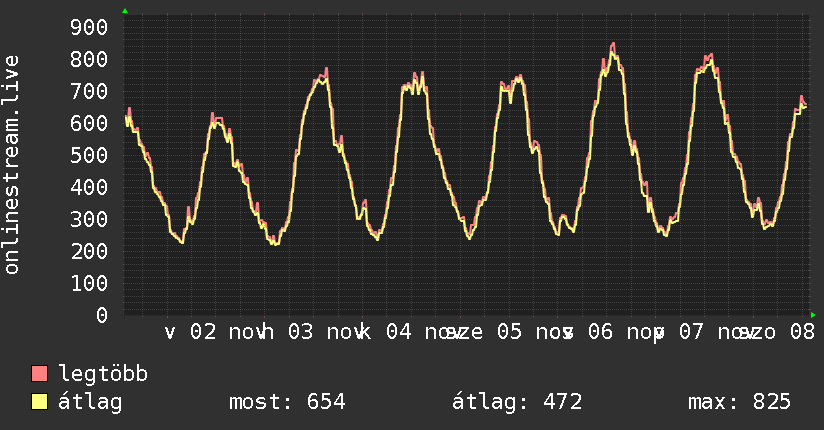The height and width of the screenshot is (430, 824).
Task: Click the green arrow atop y-axis
Action: [x=125, y=11]
